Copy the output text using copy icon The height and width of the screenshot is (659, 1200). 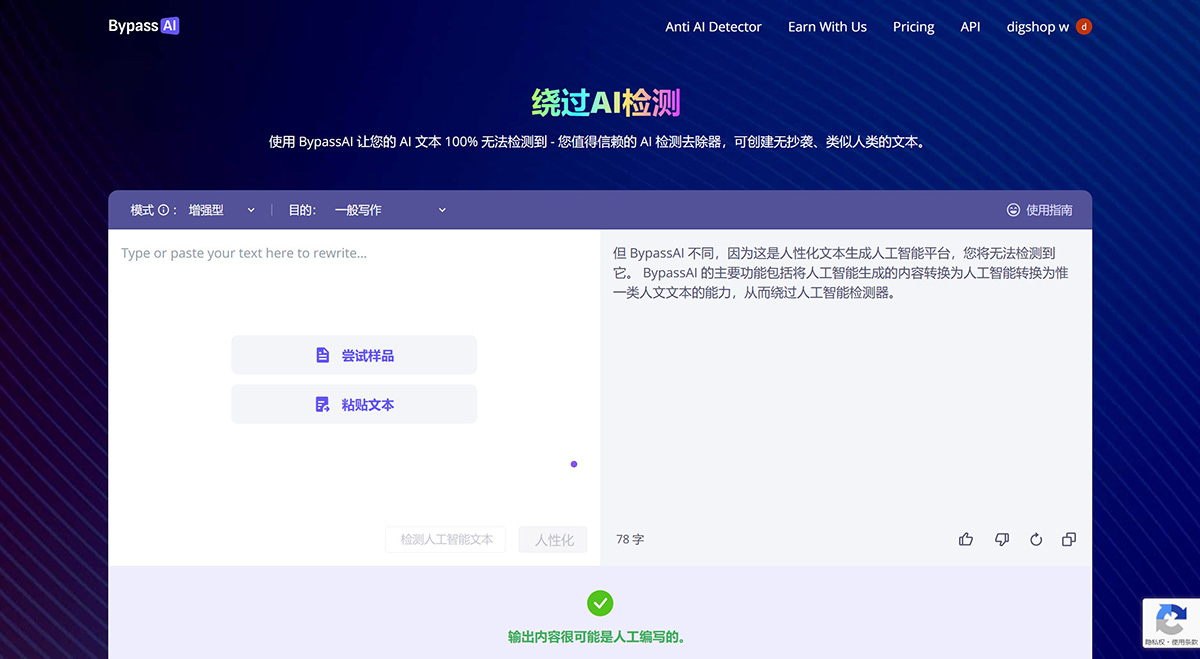point(1069,539)
